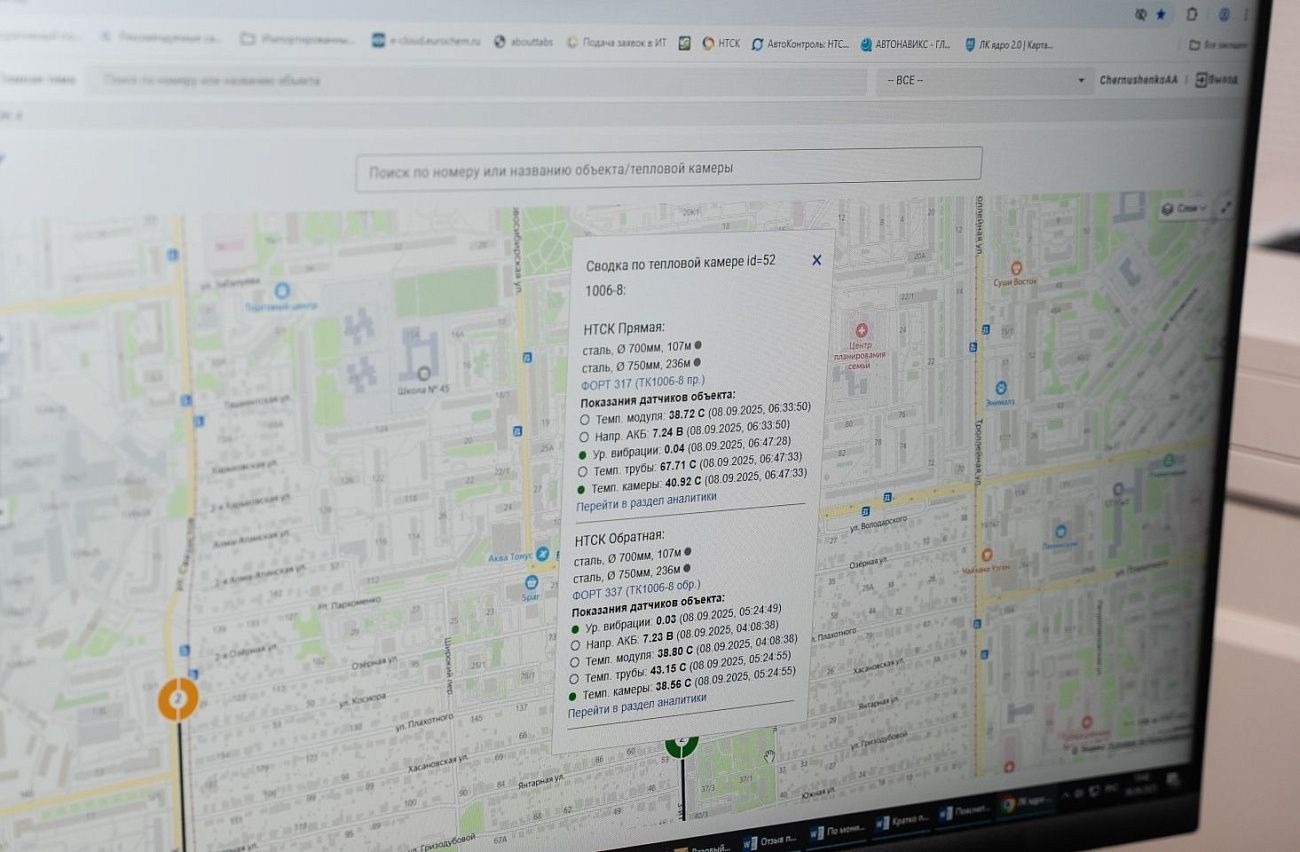Click the Chrome icon in the taskbar
The height and width of the screenshot is (852, 1300).
point(1009,803)
